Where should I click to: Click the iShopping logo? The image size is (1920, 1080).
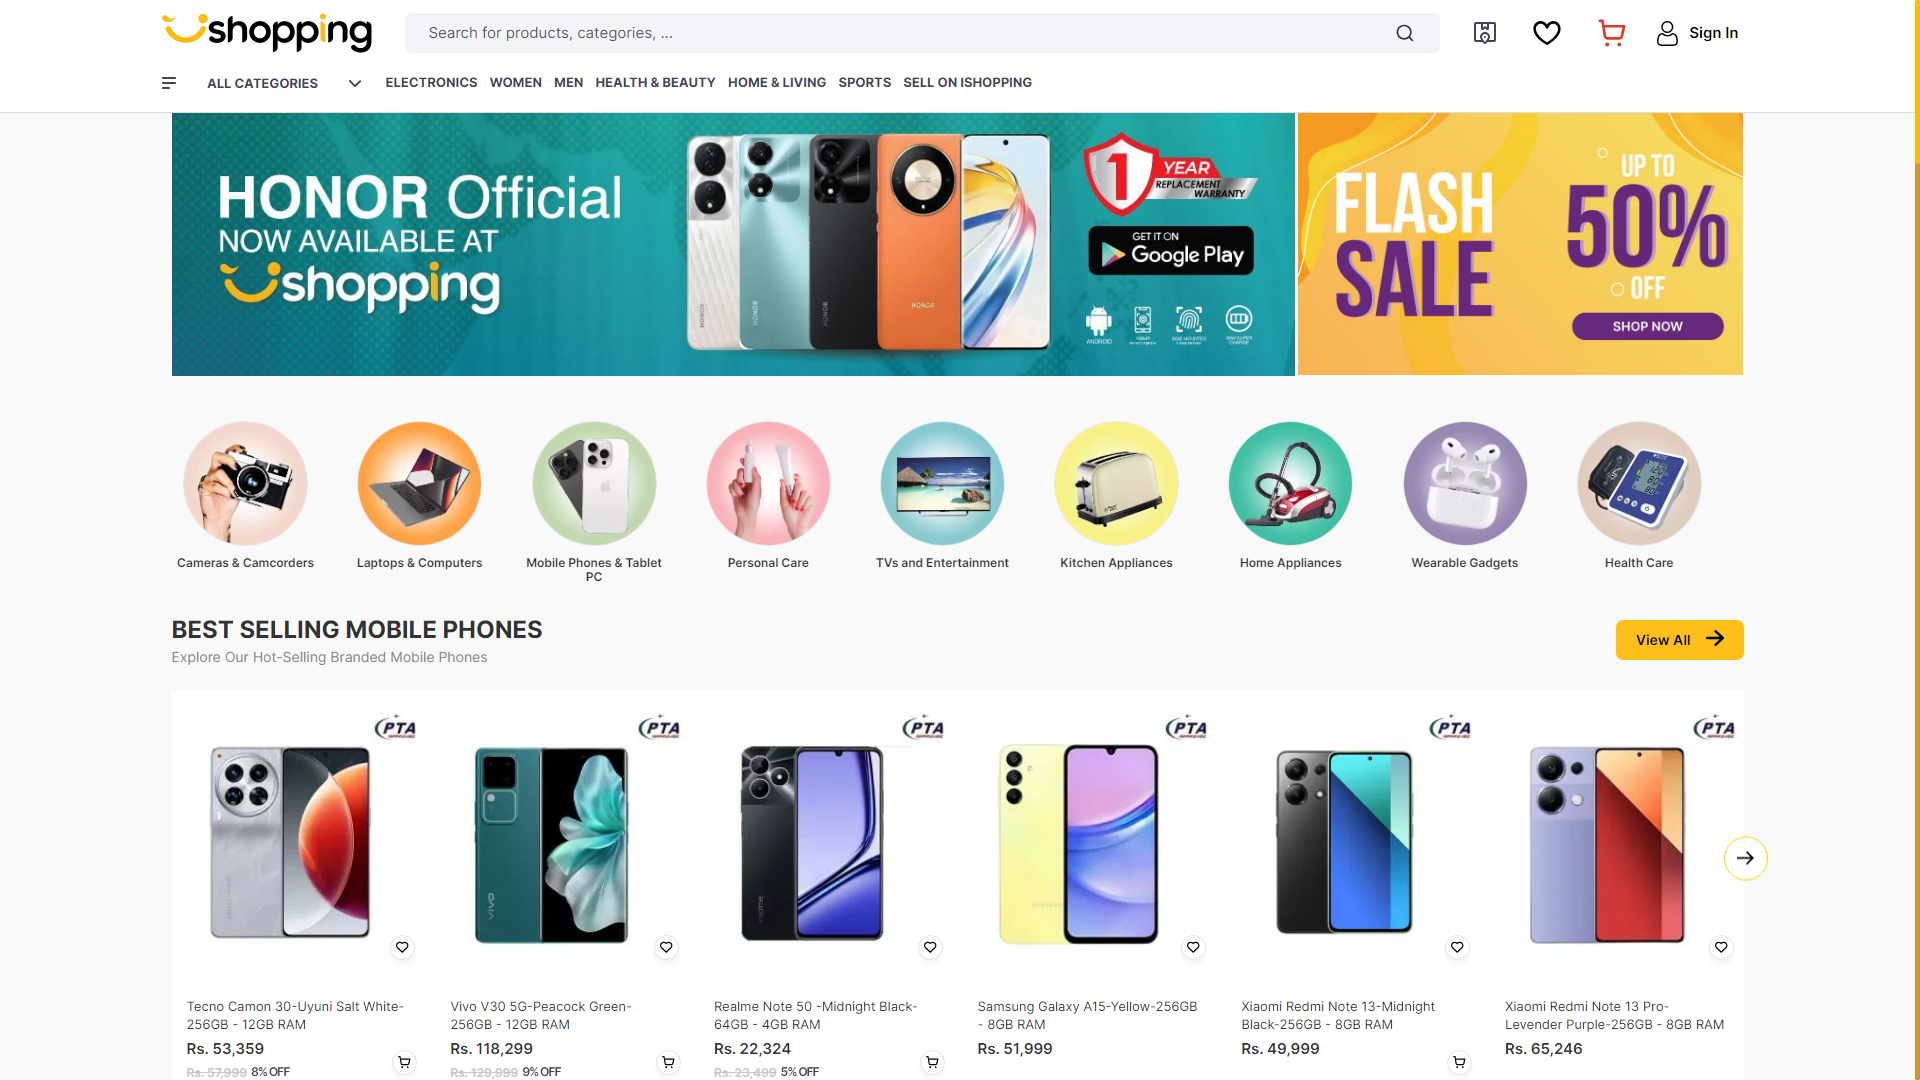click(266, 33)
